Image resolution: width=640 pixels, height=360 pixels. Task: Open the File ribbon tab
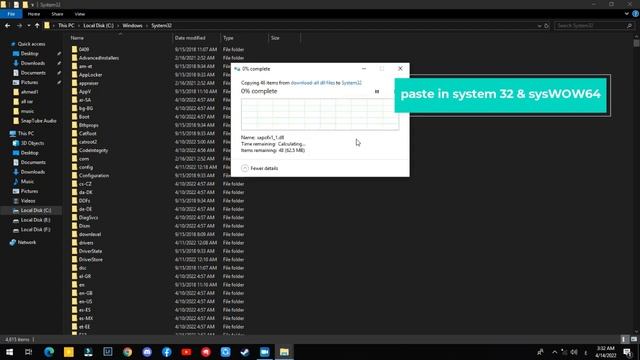pyautogui.click(x=11, y=14)
